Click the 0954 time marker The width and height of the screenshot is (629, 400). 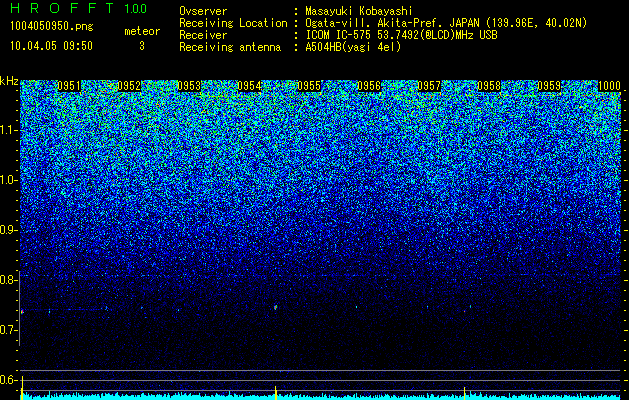point(249,86)
